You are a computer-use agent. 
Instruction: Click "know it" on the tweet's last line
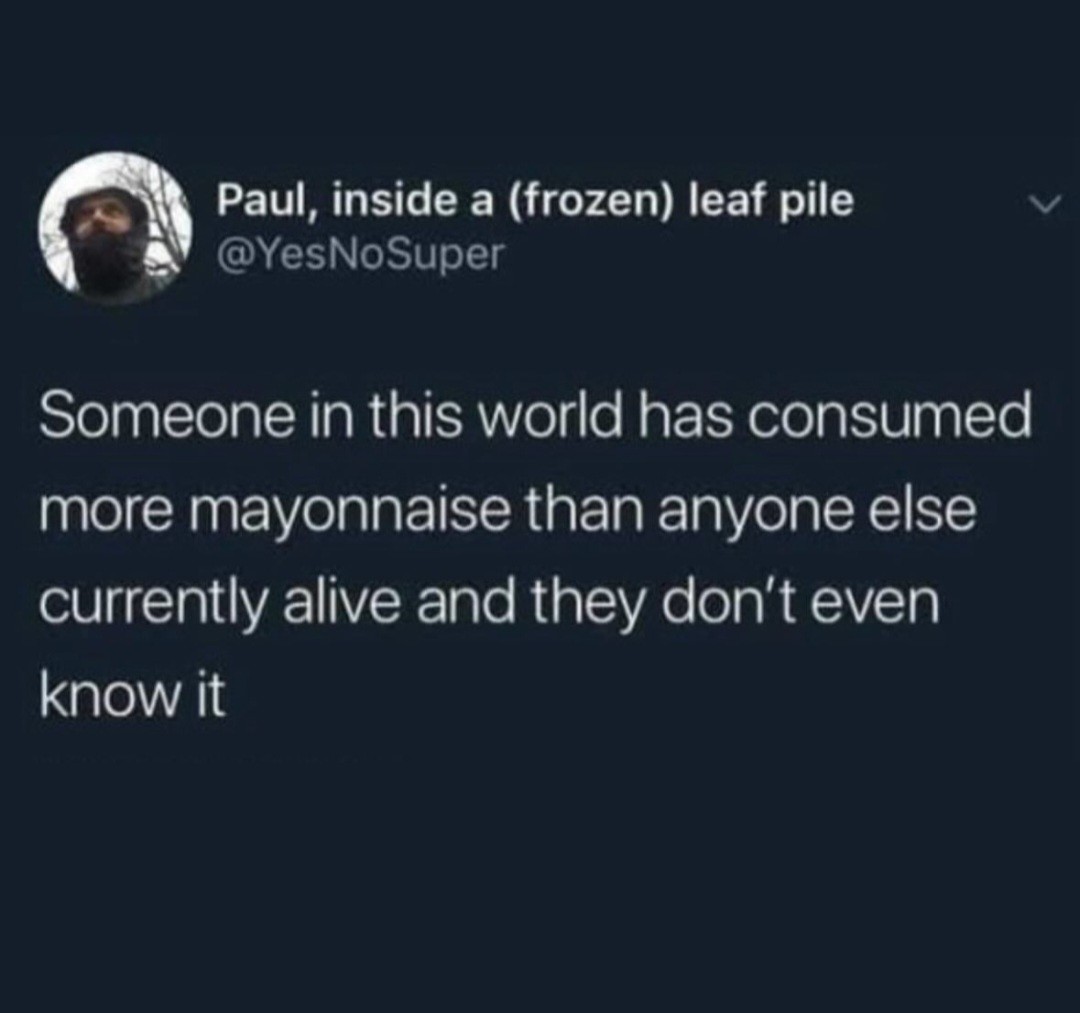tap(132, 697)
